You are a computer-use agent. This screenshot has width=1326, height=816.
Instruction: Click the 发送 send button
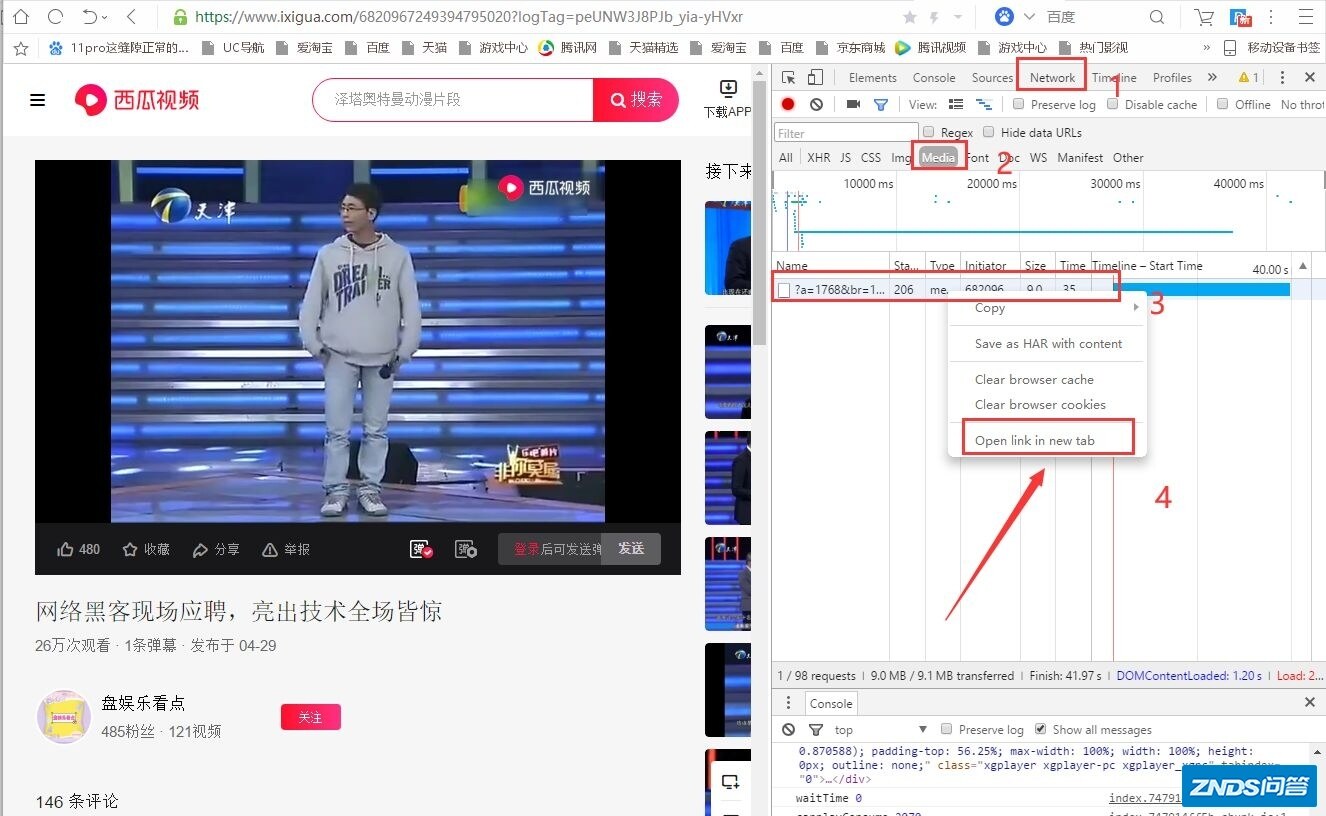coord(631,549)
